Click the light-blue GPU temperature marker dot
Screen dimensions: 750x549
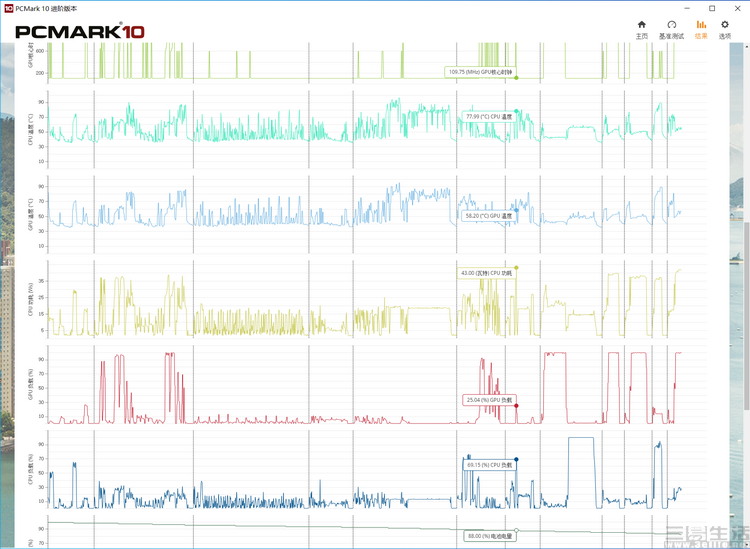(516, 210)
